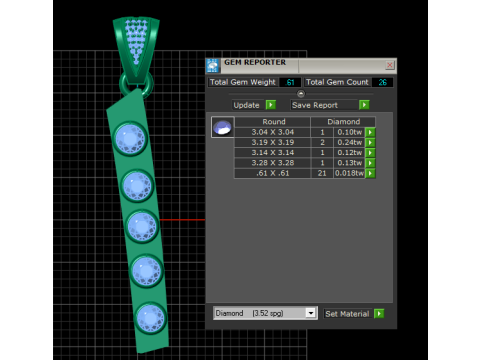
Task: Click the 0.018tw weight cell
Action: [x=349, y=173]
